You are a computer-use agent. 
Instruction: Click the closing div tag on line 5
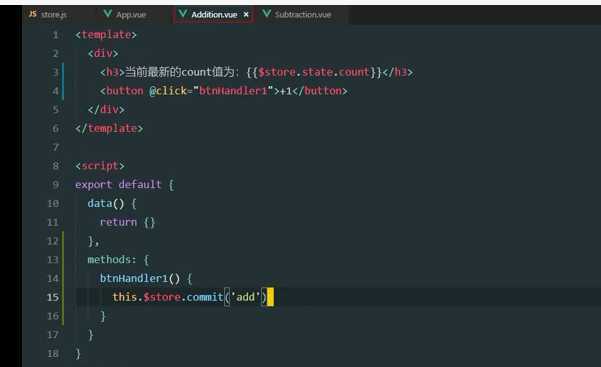coord(106,110)
